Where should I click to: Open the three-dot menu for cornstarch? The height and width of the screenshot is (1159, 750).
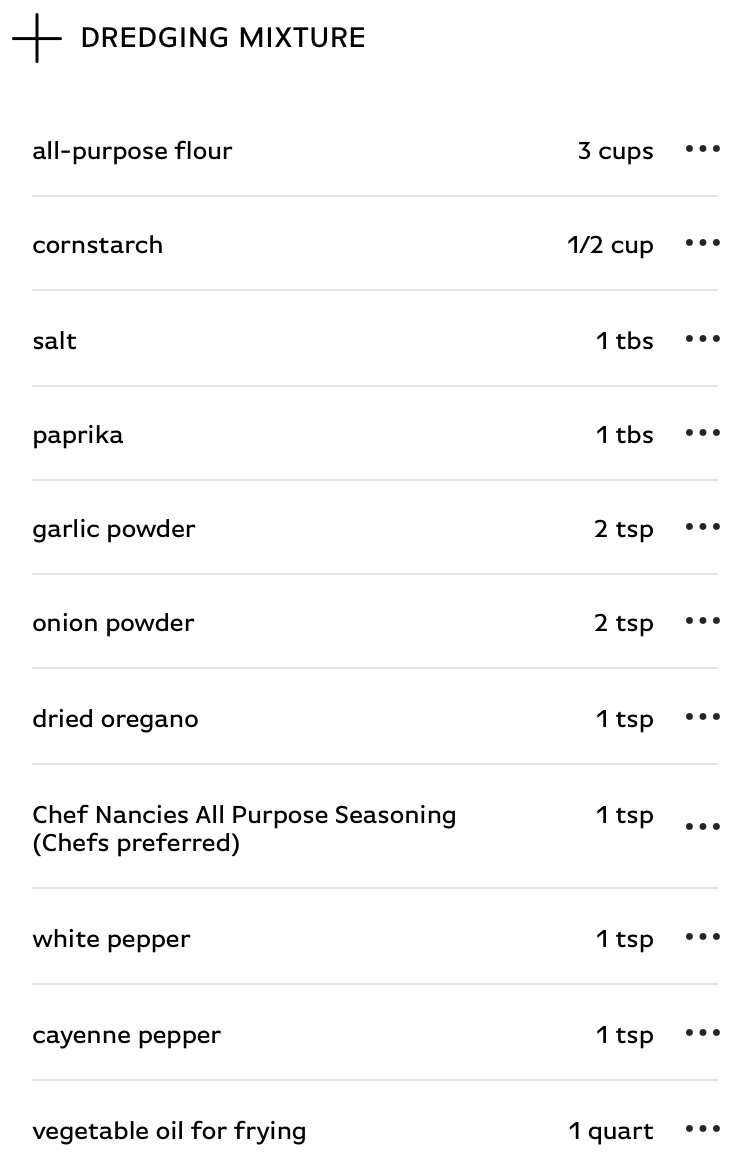pos(703,243)
